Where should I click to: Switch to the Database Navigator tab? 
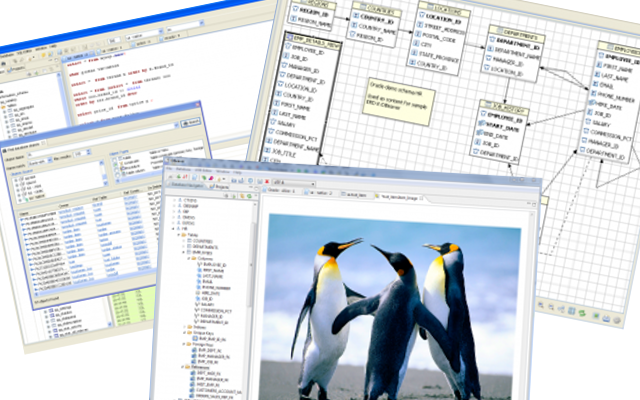(x=186, y=185)
